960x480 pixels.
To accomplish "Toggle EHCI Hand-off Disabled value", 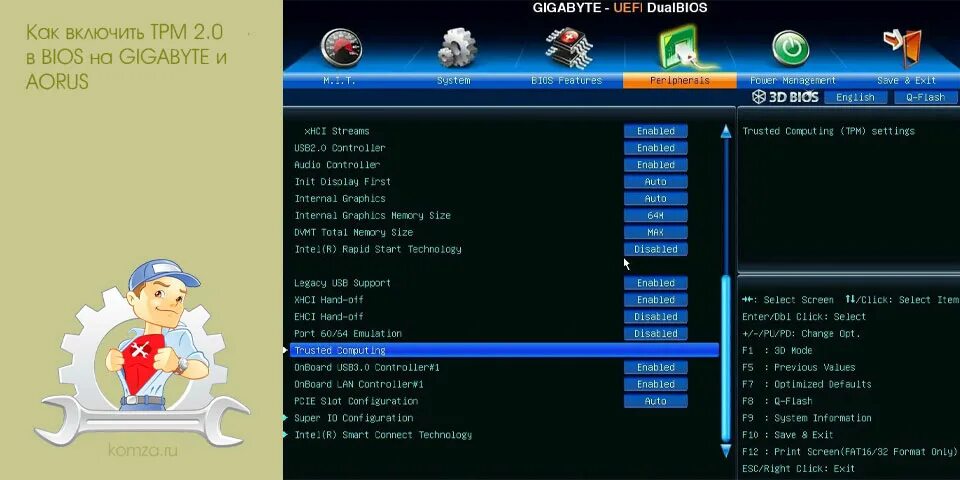I will coord(656,317).
